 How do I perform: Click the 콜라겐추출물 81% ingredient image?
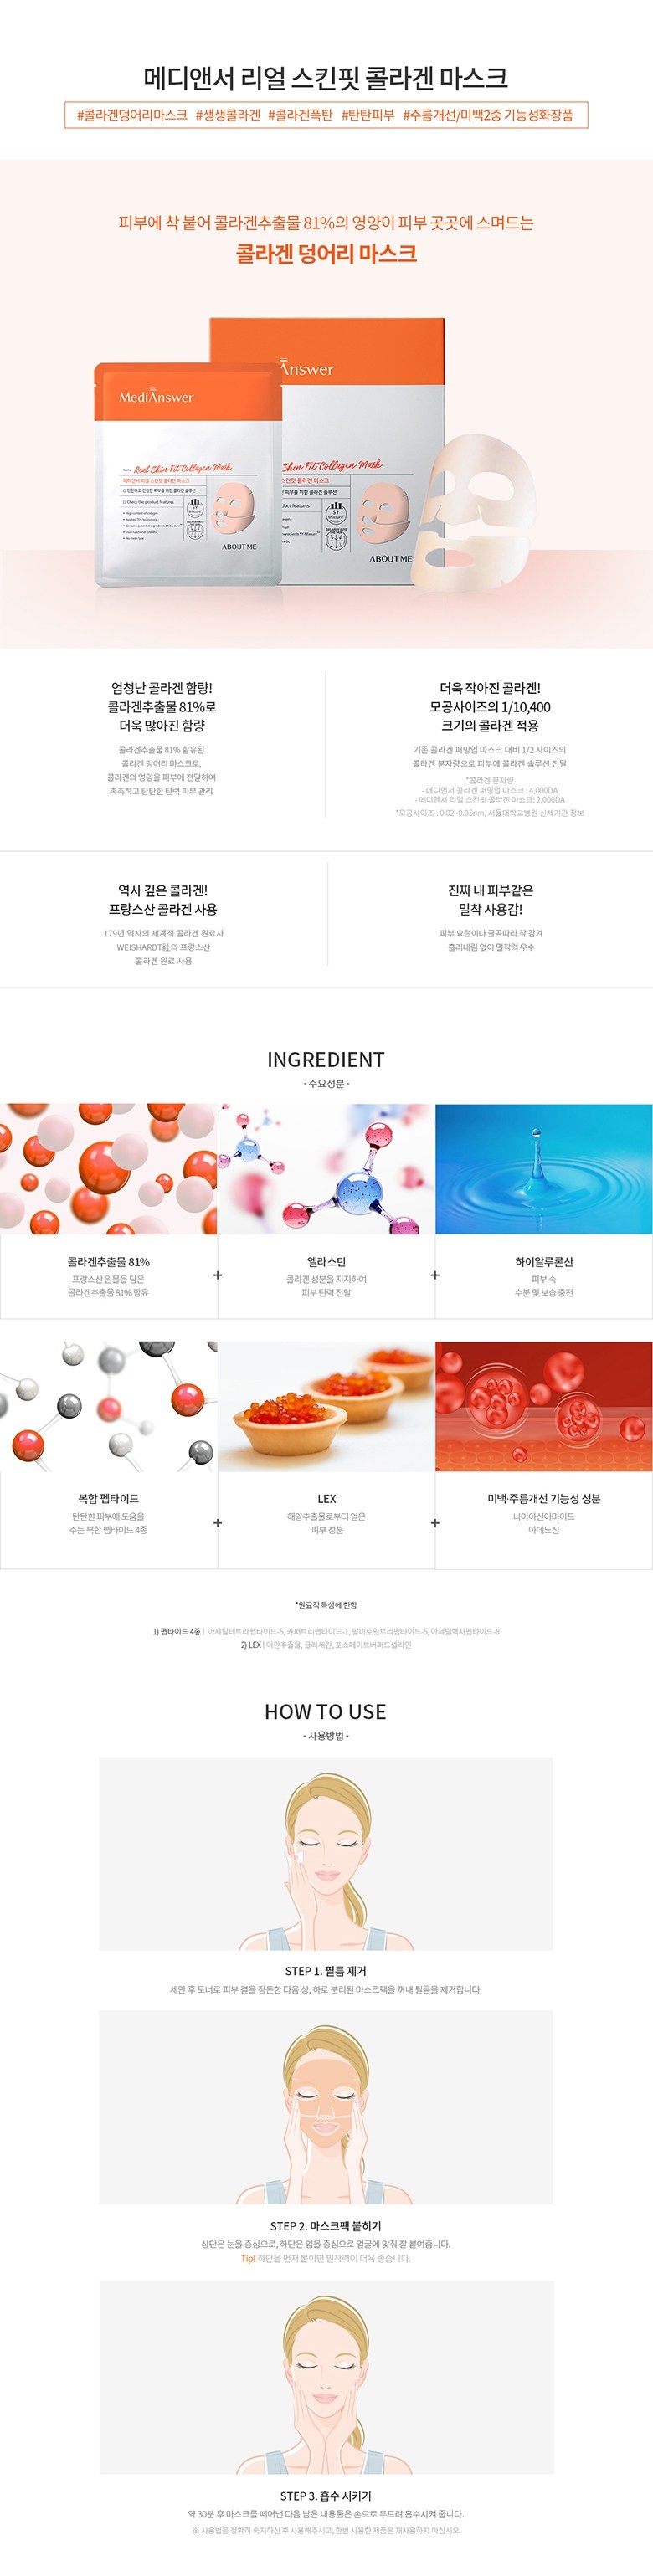tap(108, 1168)
